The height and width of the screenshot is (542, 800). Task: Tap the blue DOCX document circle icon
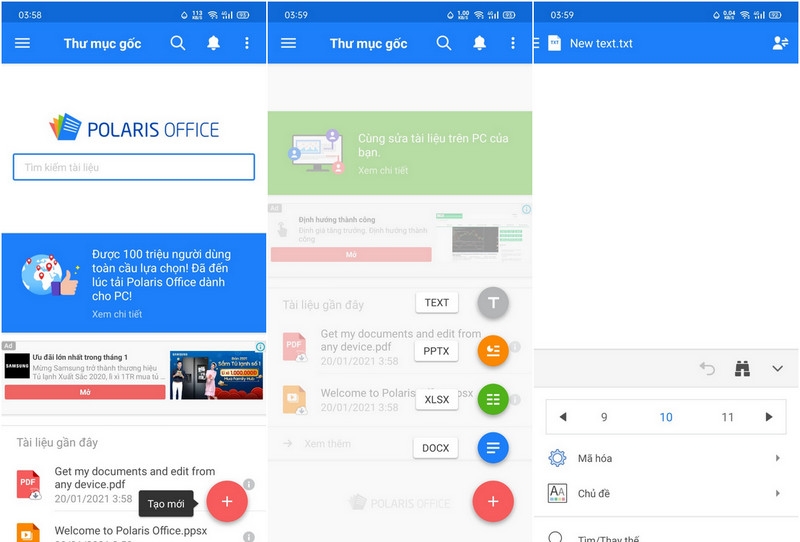click(493, 448)
